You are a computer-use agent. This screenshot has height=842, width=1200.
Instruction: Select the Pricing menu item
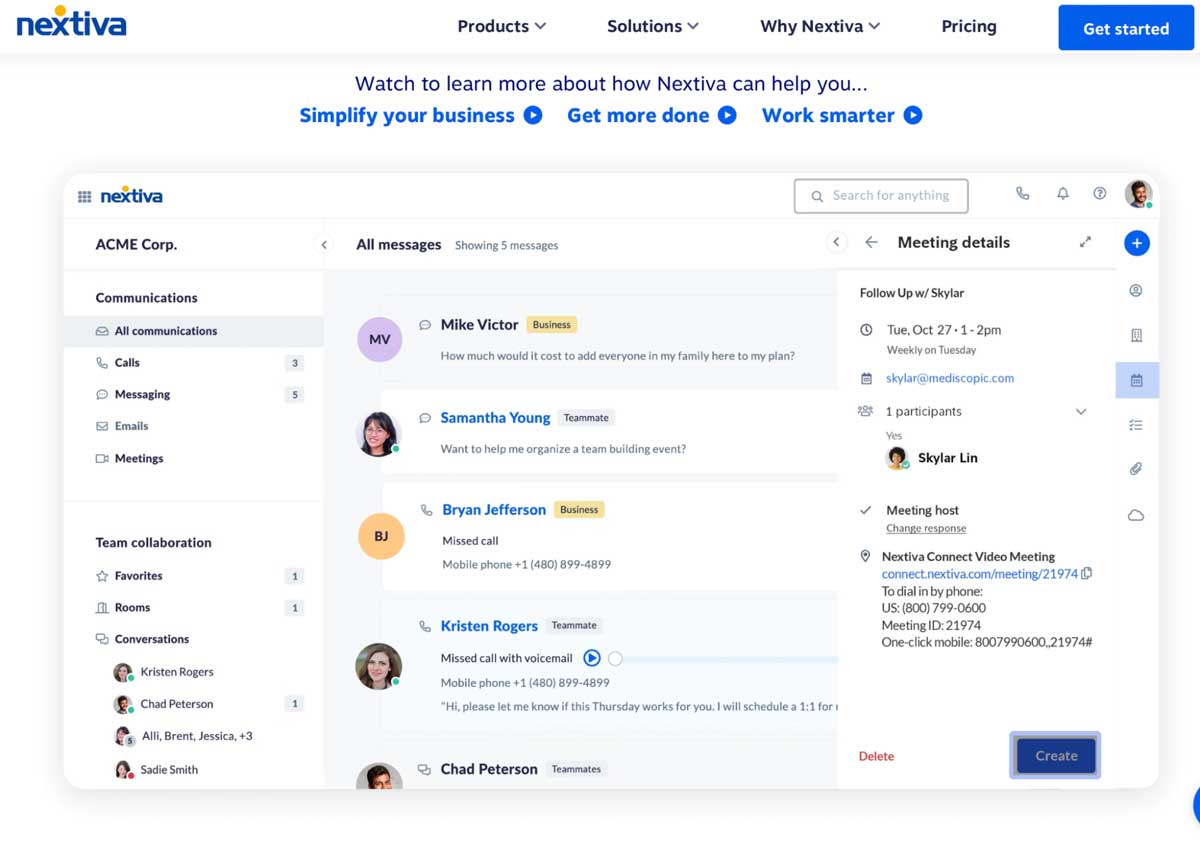968,26
